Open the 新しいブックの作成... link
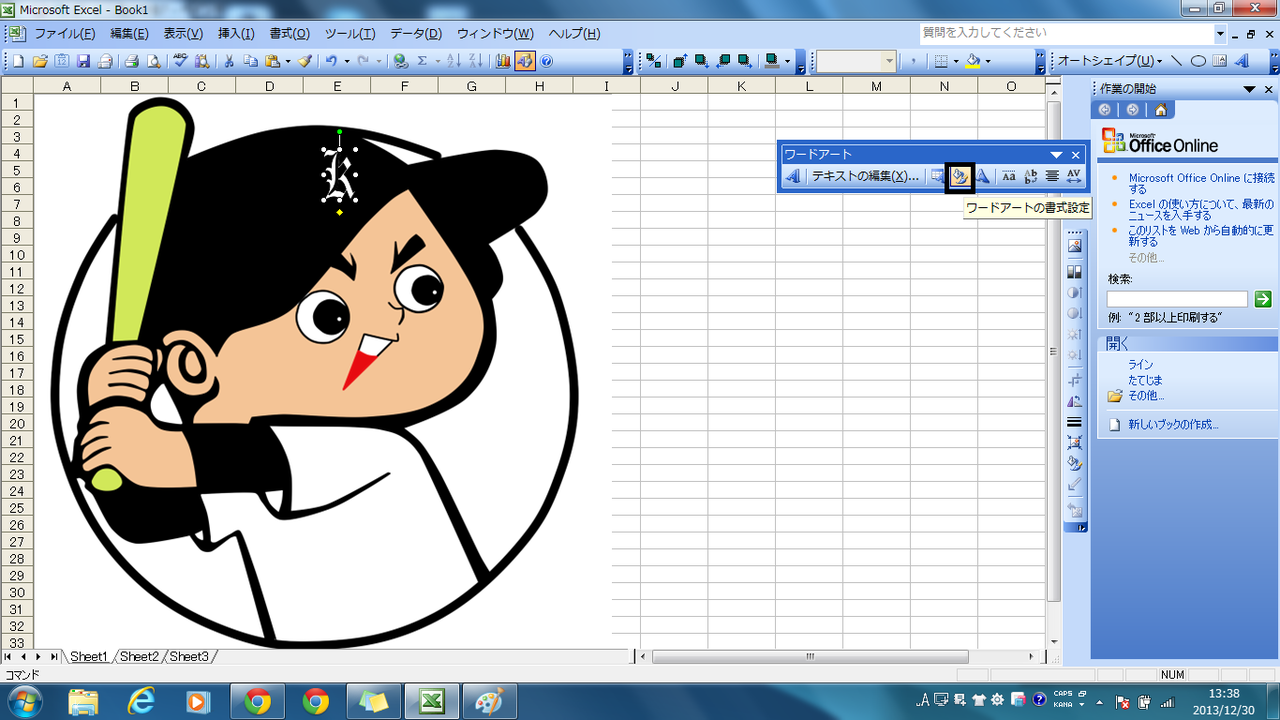The height and width of the screenshot is (720, 1280). [x=1173, y=424]
